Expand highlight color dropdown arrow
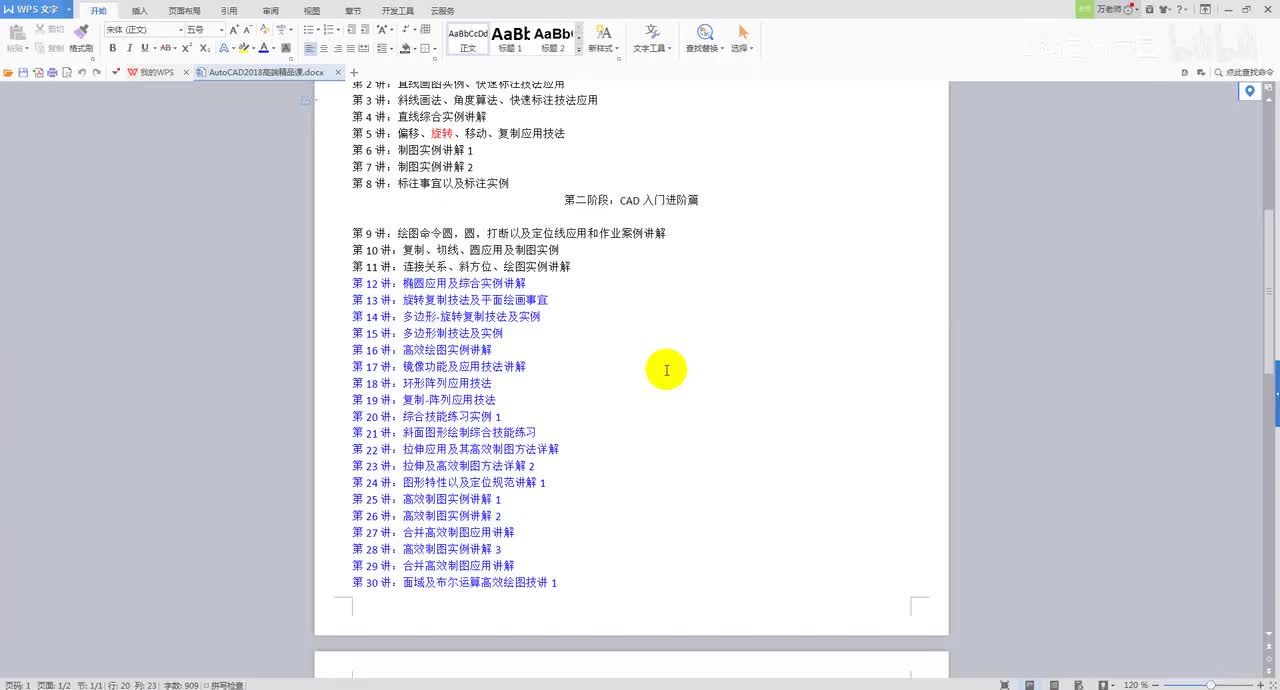The image size is (1280, 690). pyautogui.click(x=253, y=48)
